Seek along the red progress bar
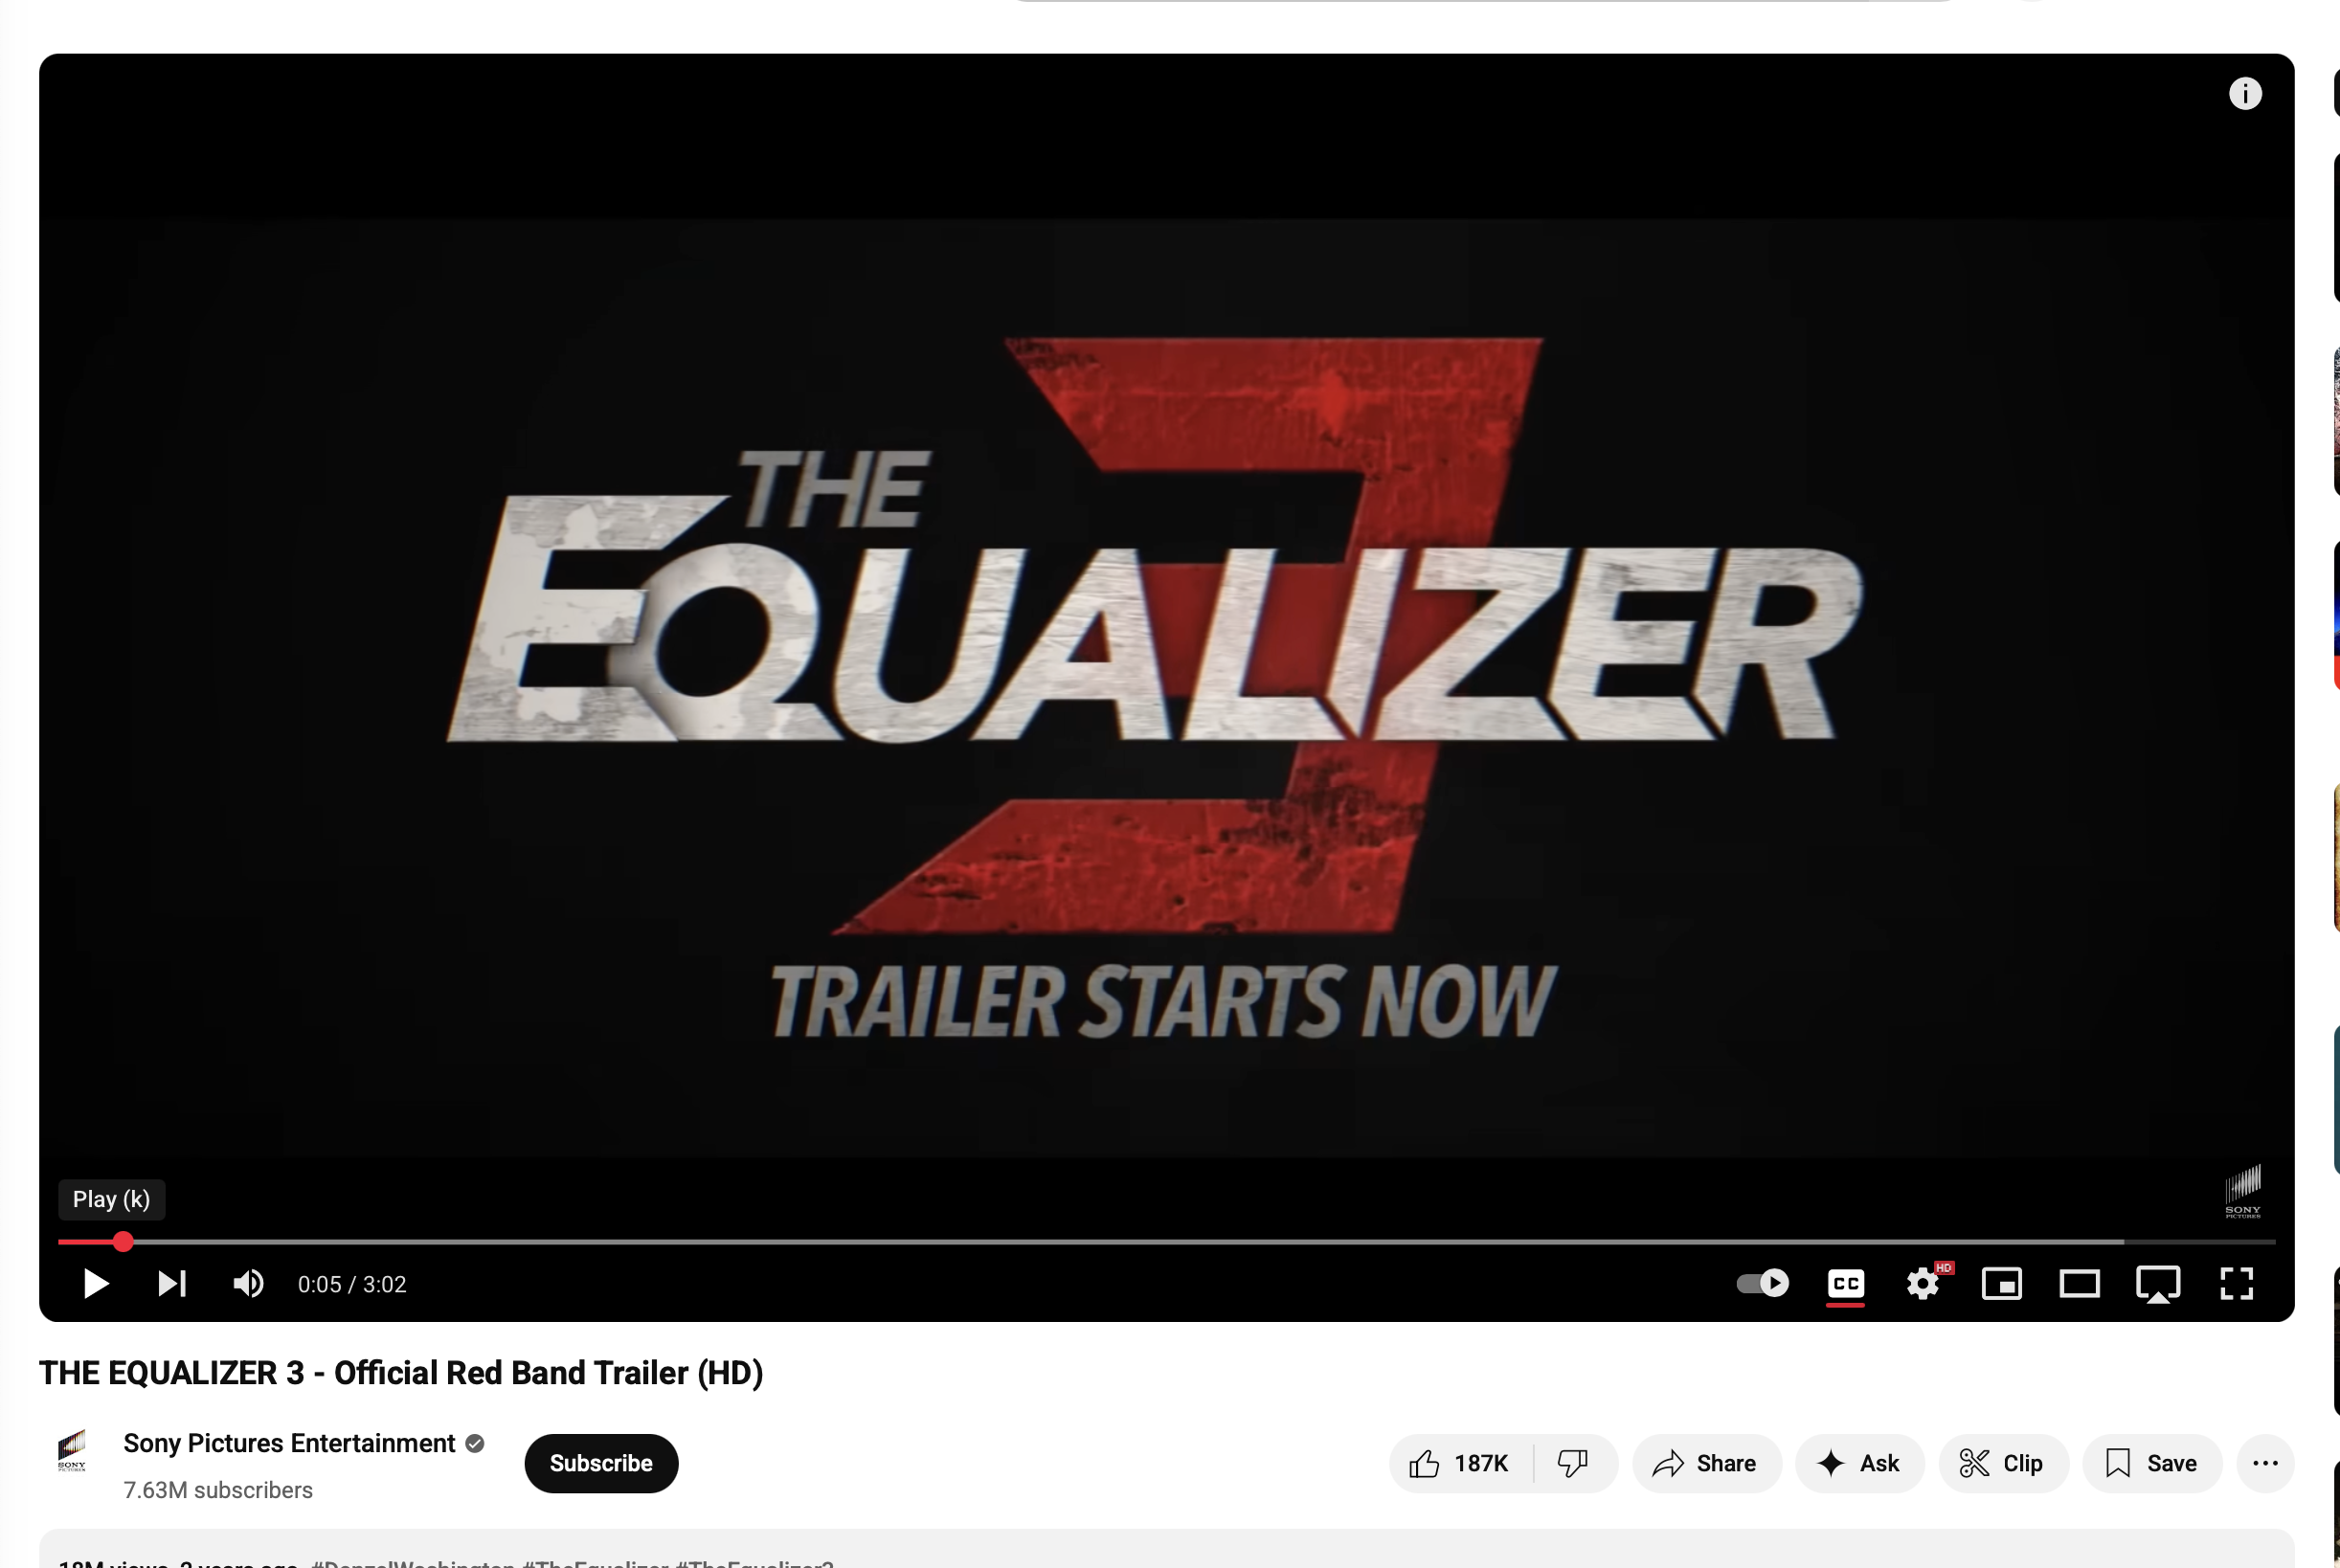 tap(1166, 1241)
